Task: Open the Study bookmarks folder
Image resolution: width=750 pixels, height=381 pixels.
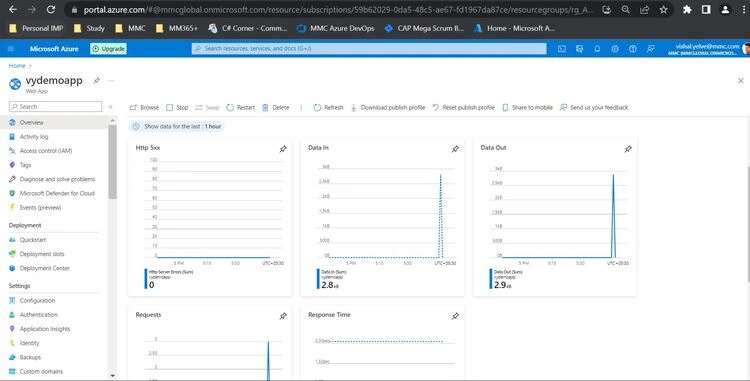Action: tap(89, 28)
